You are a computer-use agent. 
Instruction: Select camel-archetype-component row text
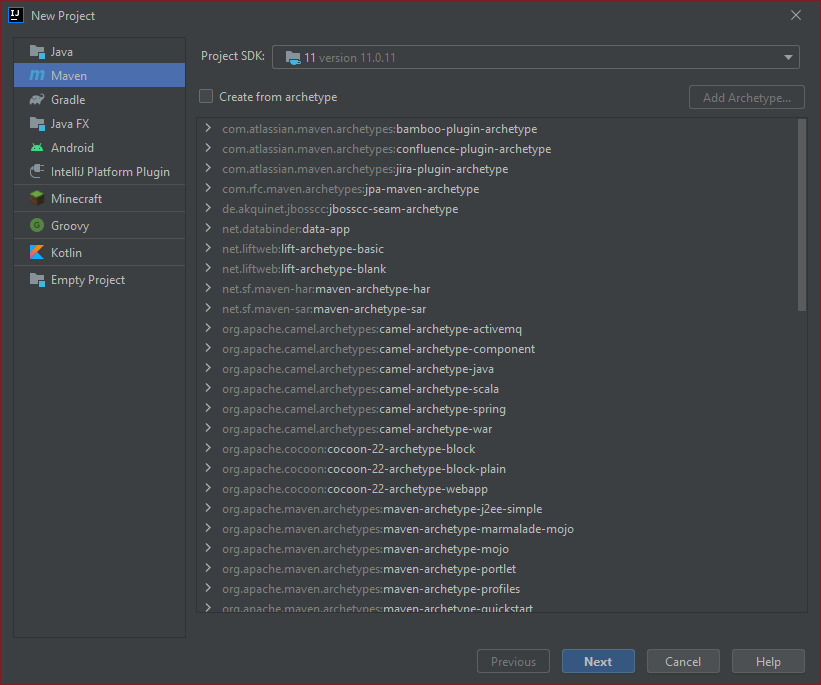(x=379, y=349)
